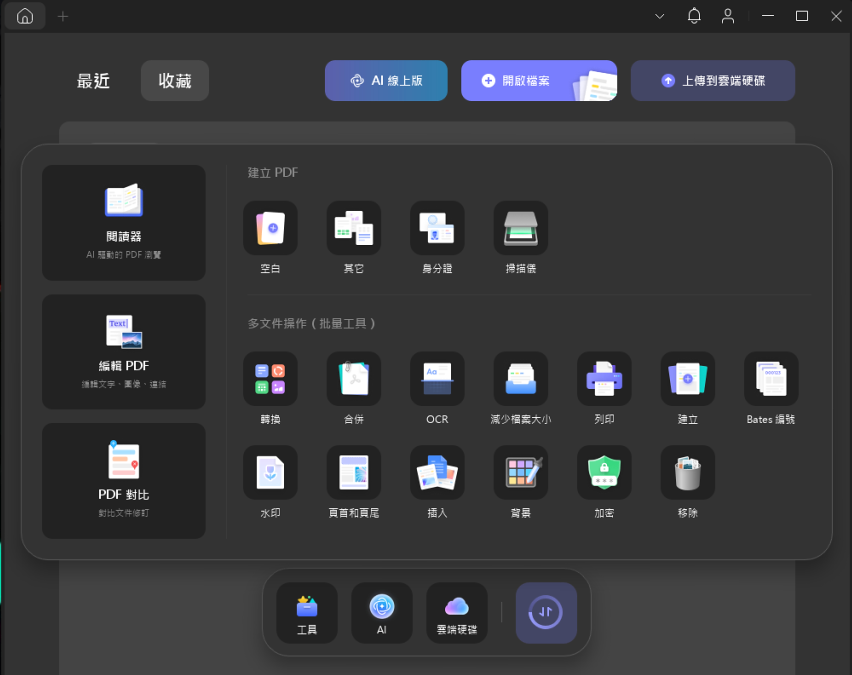Select the 轉換 convert batch tool
The height and width of the screenshot is (675, 852).
pos(270,378)
